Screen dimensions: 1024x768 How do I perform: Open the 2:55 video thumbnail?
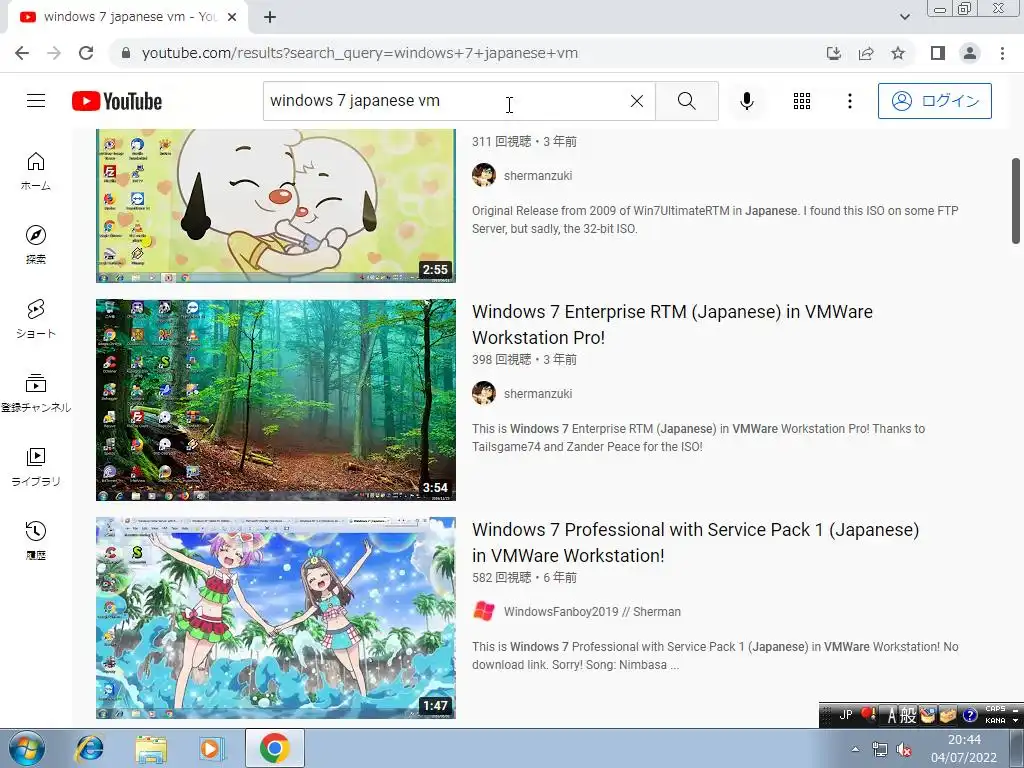[x=276, y=206]
